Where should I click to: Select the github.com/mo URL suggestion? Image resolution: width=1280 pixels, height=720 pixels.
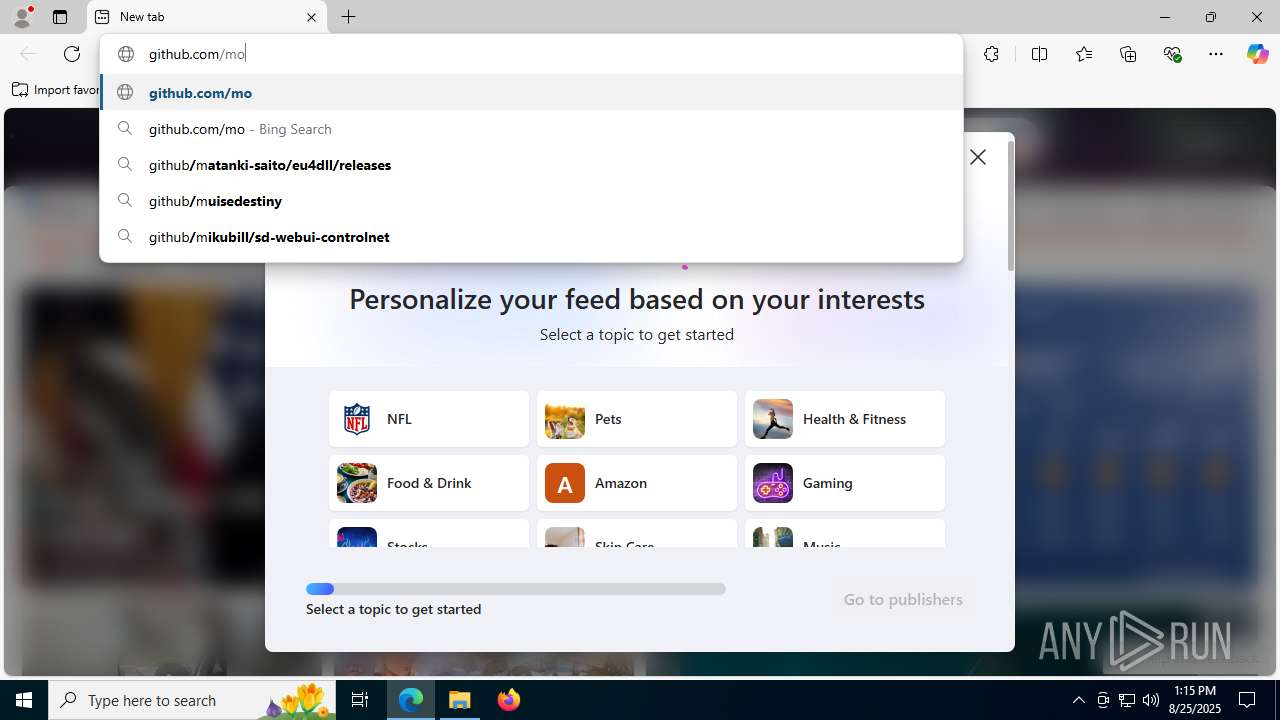(531, 93)
